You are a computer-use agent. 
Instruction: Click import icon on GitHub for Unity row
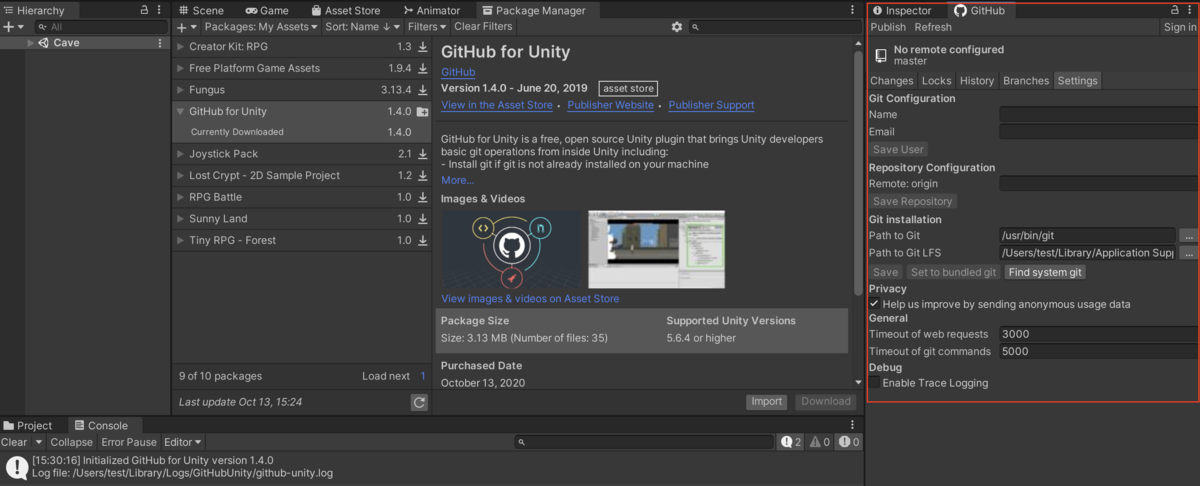click(422, 112)
